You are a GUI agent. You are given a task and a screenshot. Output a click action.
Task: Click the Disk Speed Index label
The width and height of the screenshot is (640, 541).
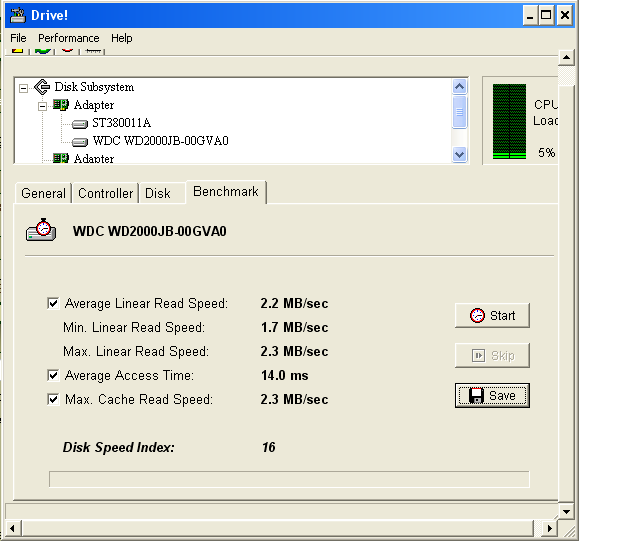pos(118,447)
